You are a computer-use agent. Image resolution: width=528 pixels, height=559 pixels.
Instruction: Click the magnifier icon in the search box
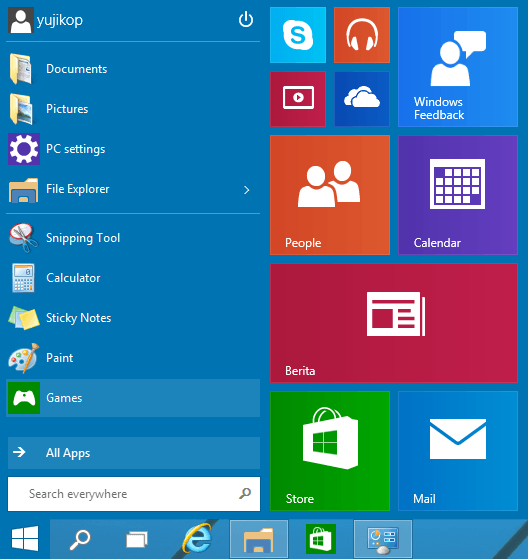coord(245,493)
